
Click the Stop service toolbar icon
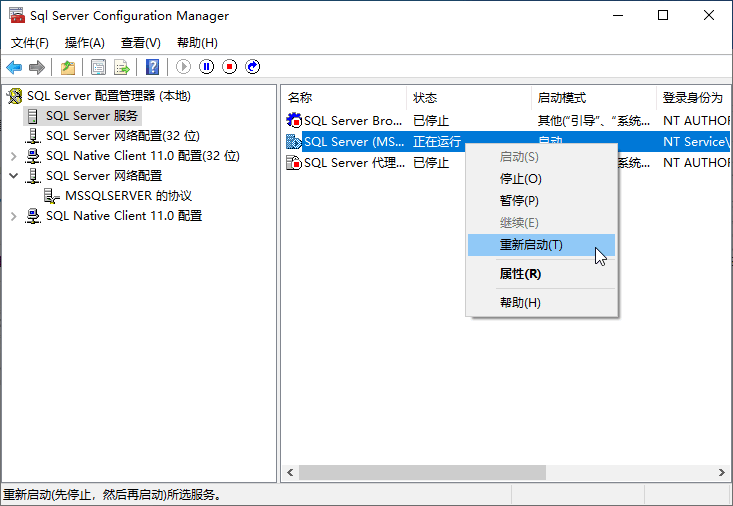tap(230, 67)
